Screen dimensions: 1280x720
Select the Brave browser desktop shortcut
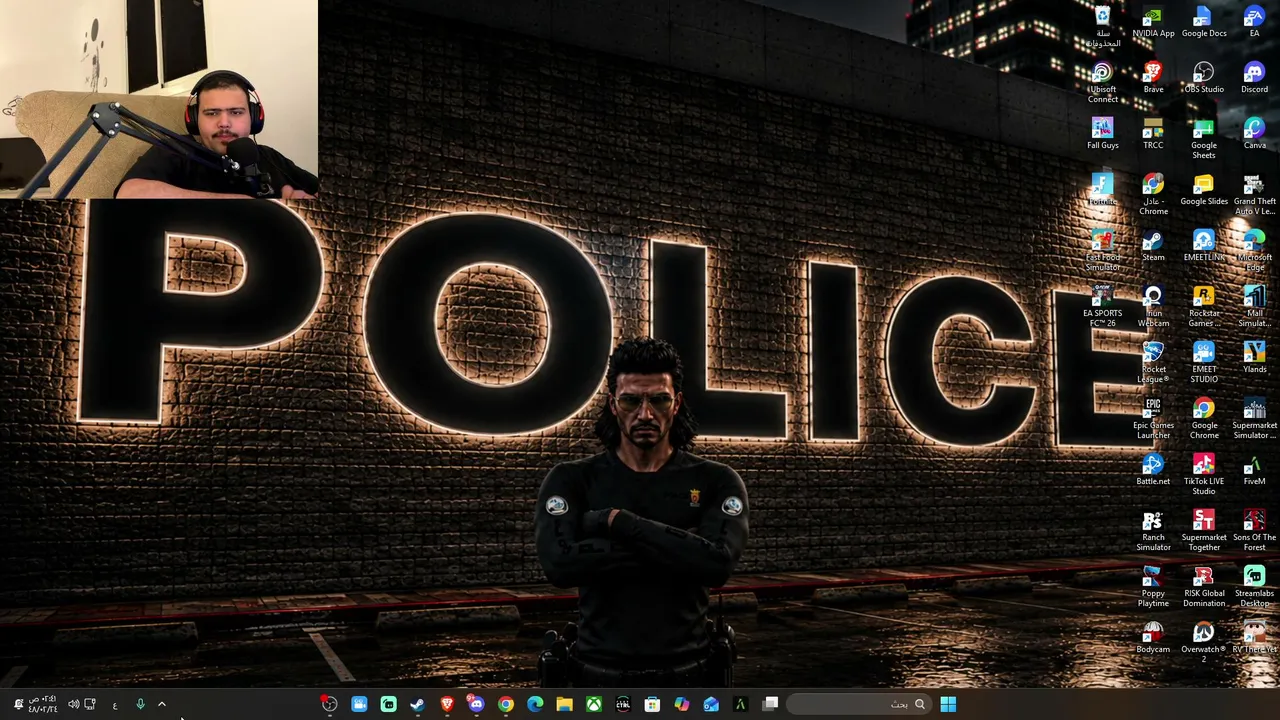[x=1153, y=78]
